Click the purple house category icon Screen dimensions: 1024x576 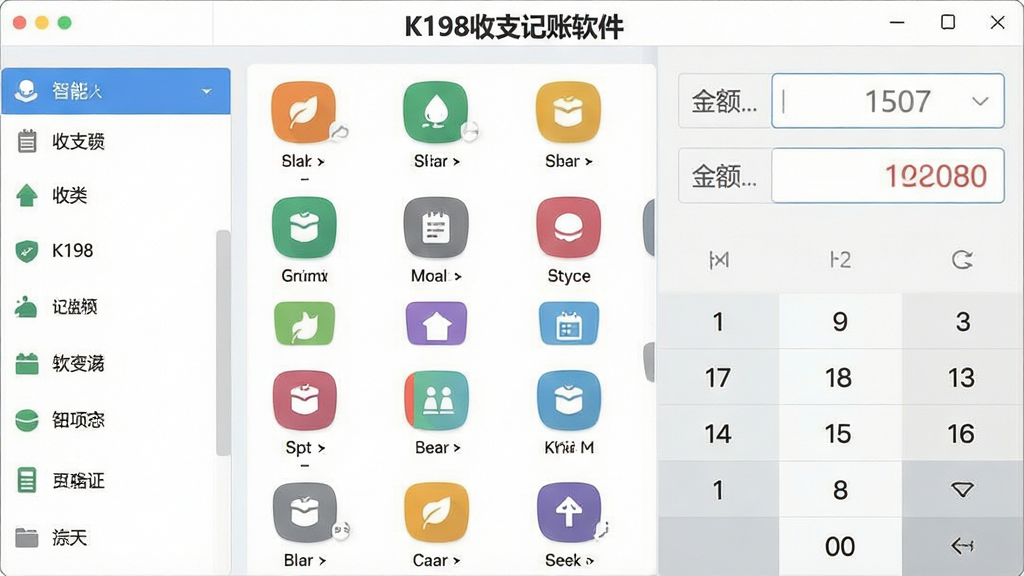436,323
